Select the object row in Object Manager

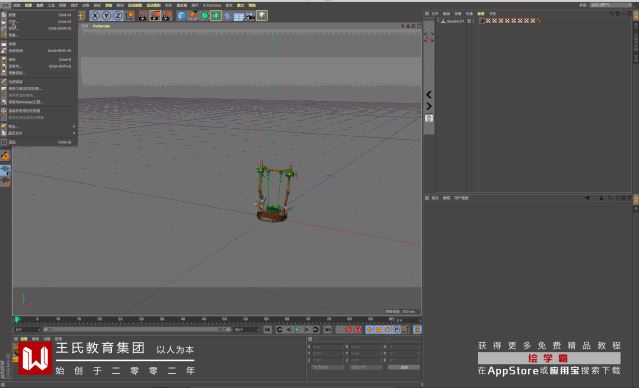click(455, 21)
